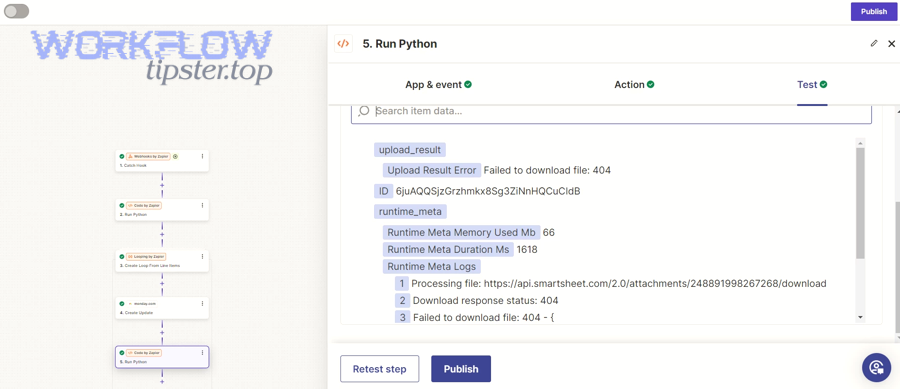Select step 3 Create Loop From Line Items

point(162,261)
